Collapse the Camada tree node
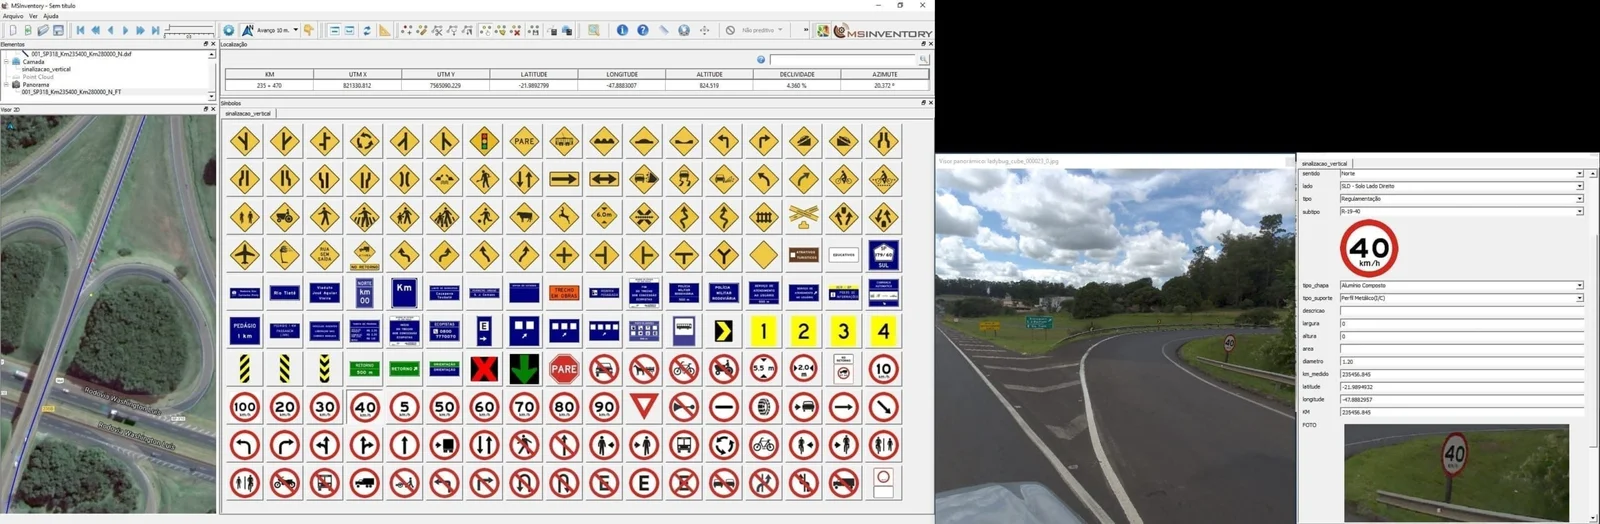Image resolution: width=1600 pixels, height=524 pixels. click(6, 62)
